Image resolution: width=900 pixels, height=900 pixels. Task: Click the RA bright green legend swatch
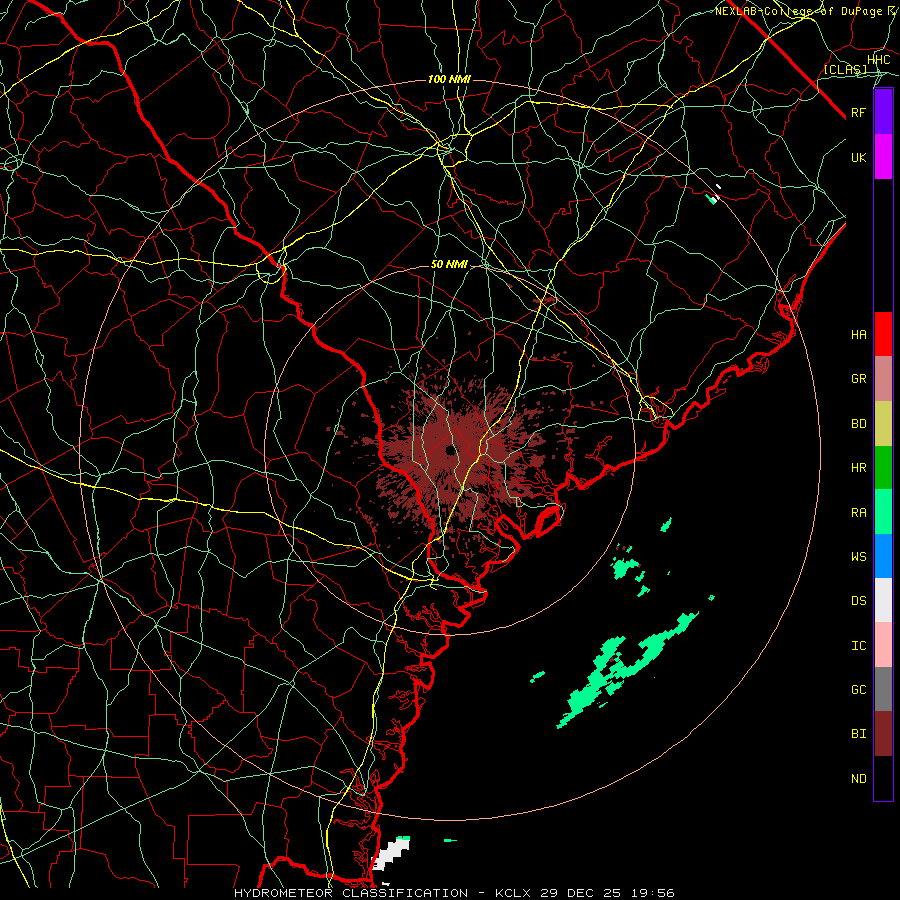point(883,512)
